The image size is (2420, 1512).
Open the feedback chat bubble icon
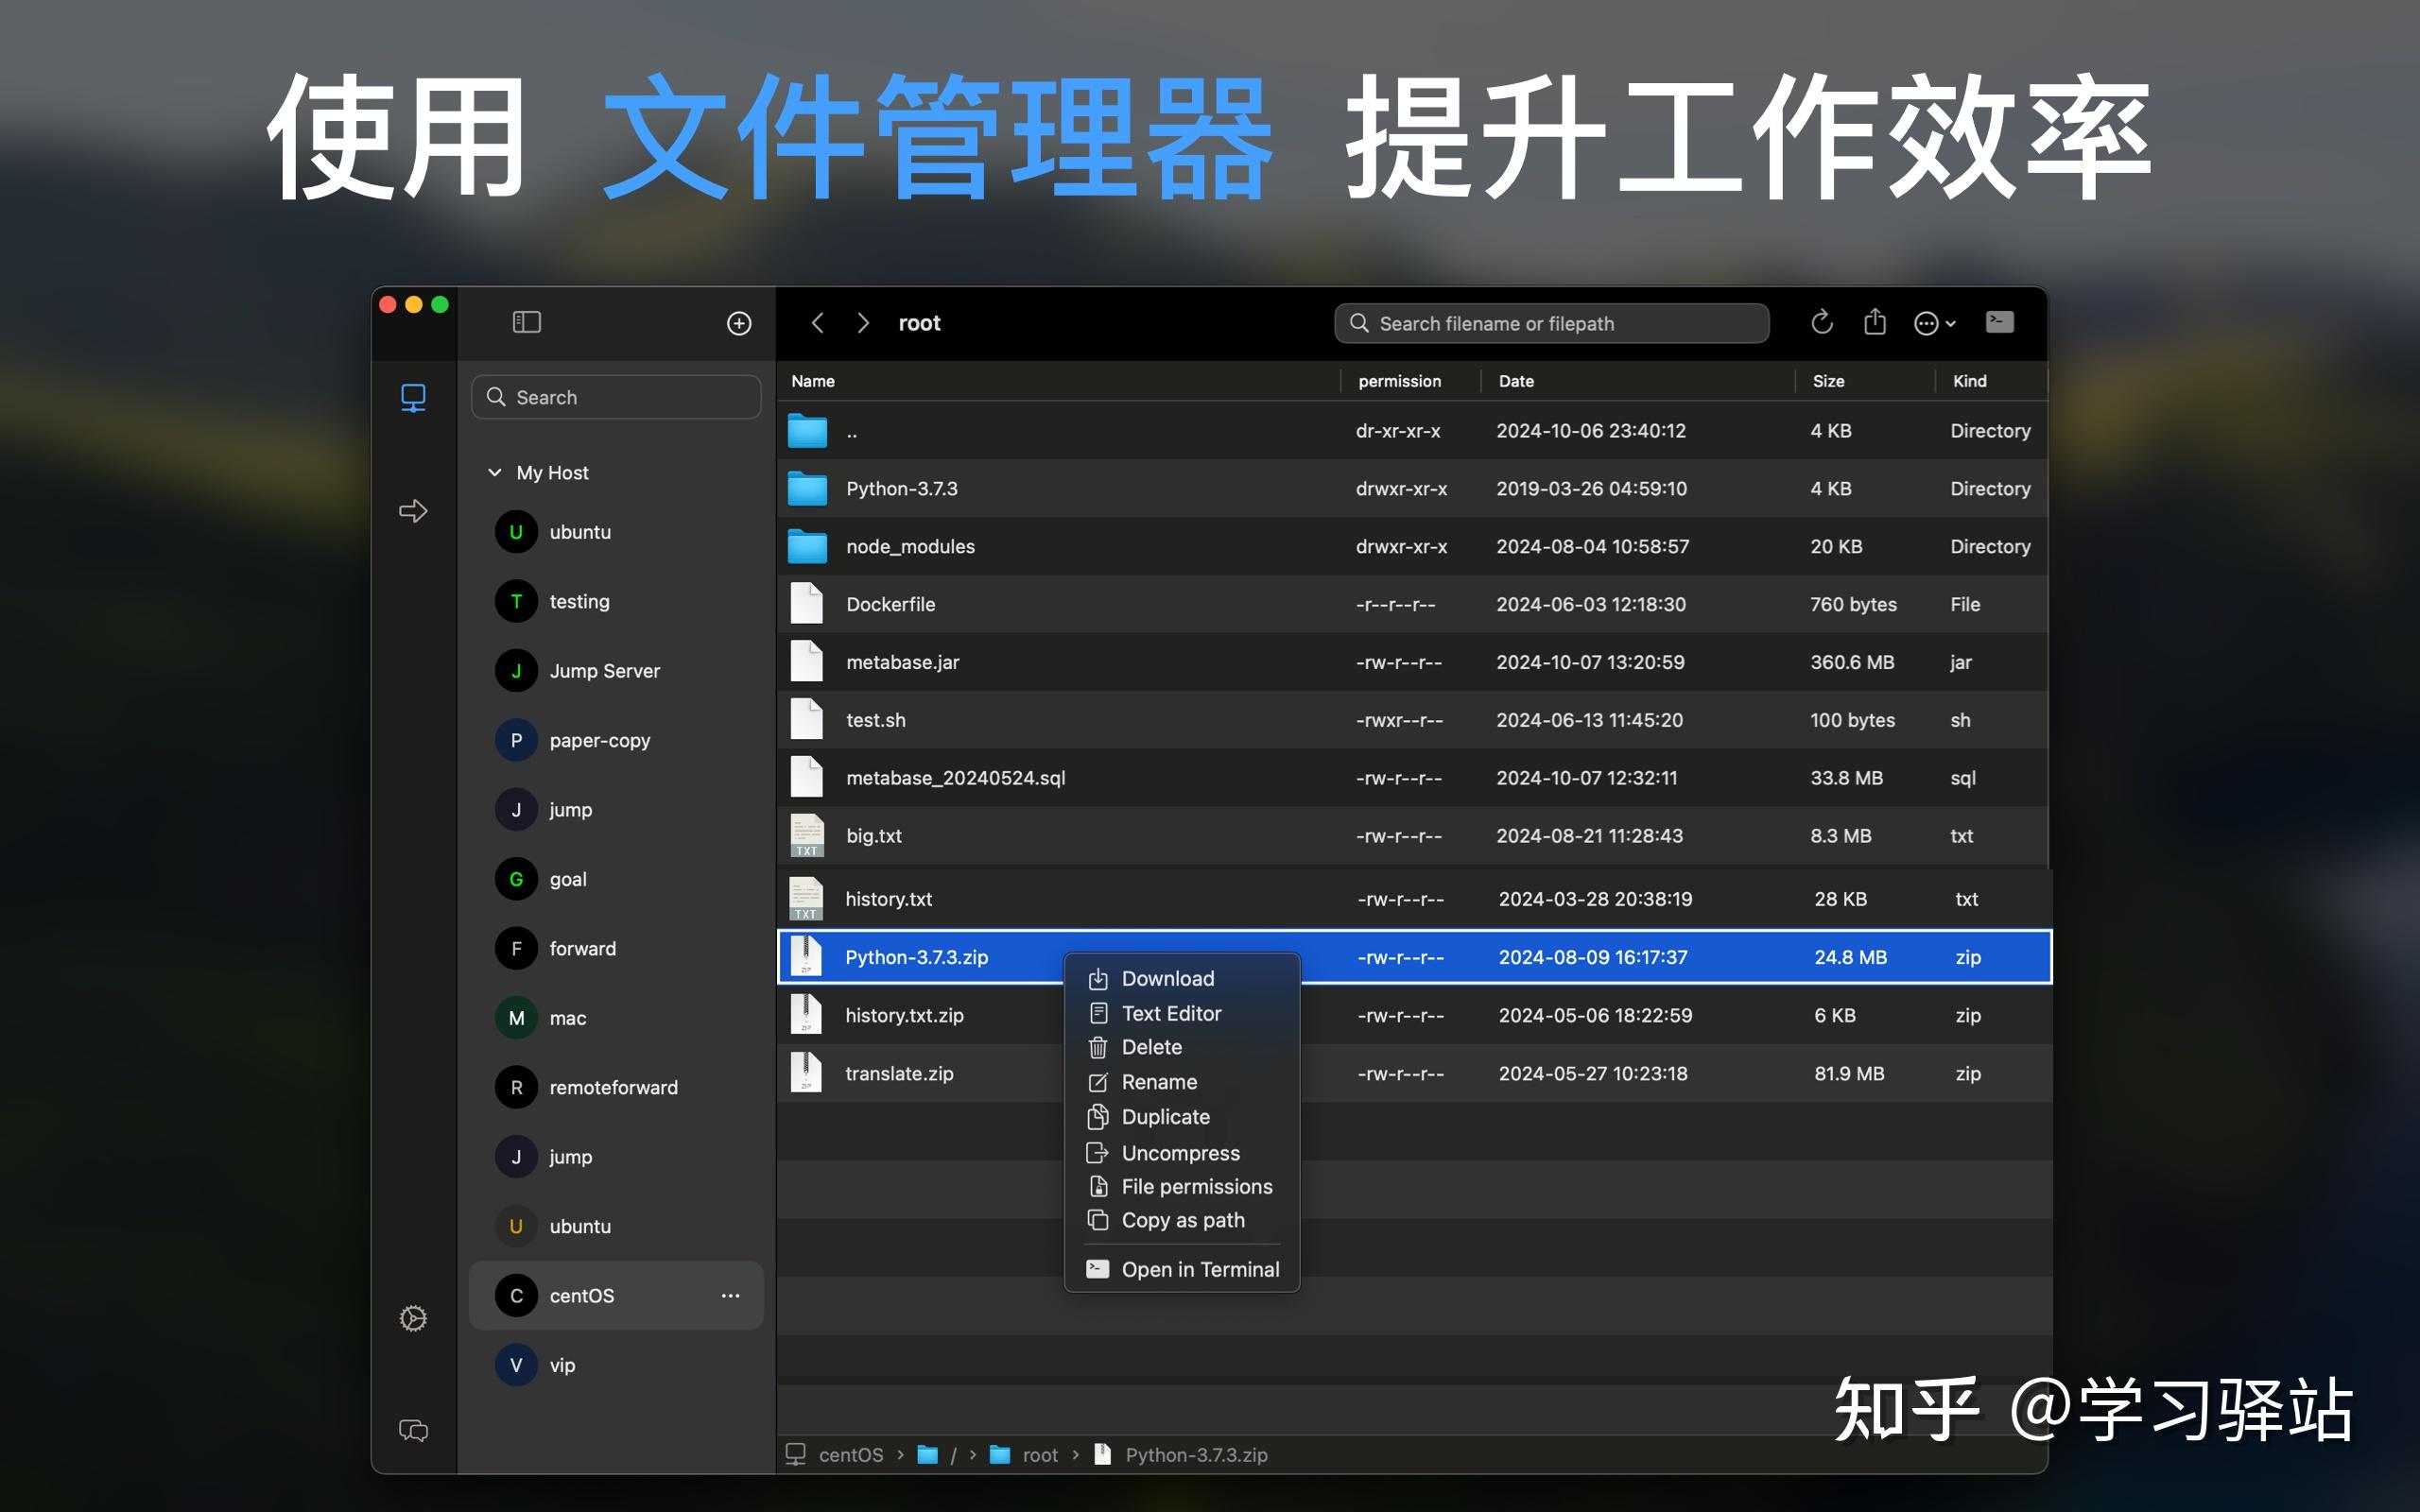(x=413, y=1431)
